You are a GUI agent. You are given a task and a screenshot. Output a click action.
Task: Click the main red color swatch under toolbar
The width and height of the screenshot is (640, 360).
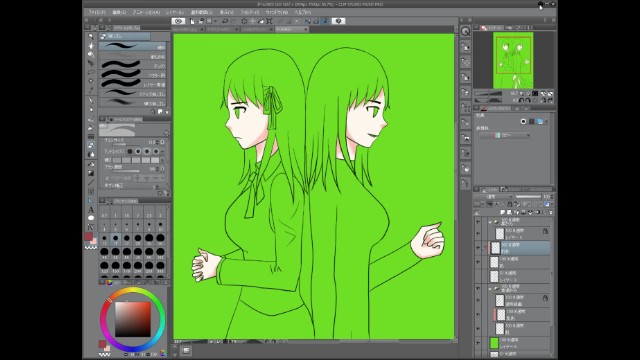pos(89,236)
